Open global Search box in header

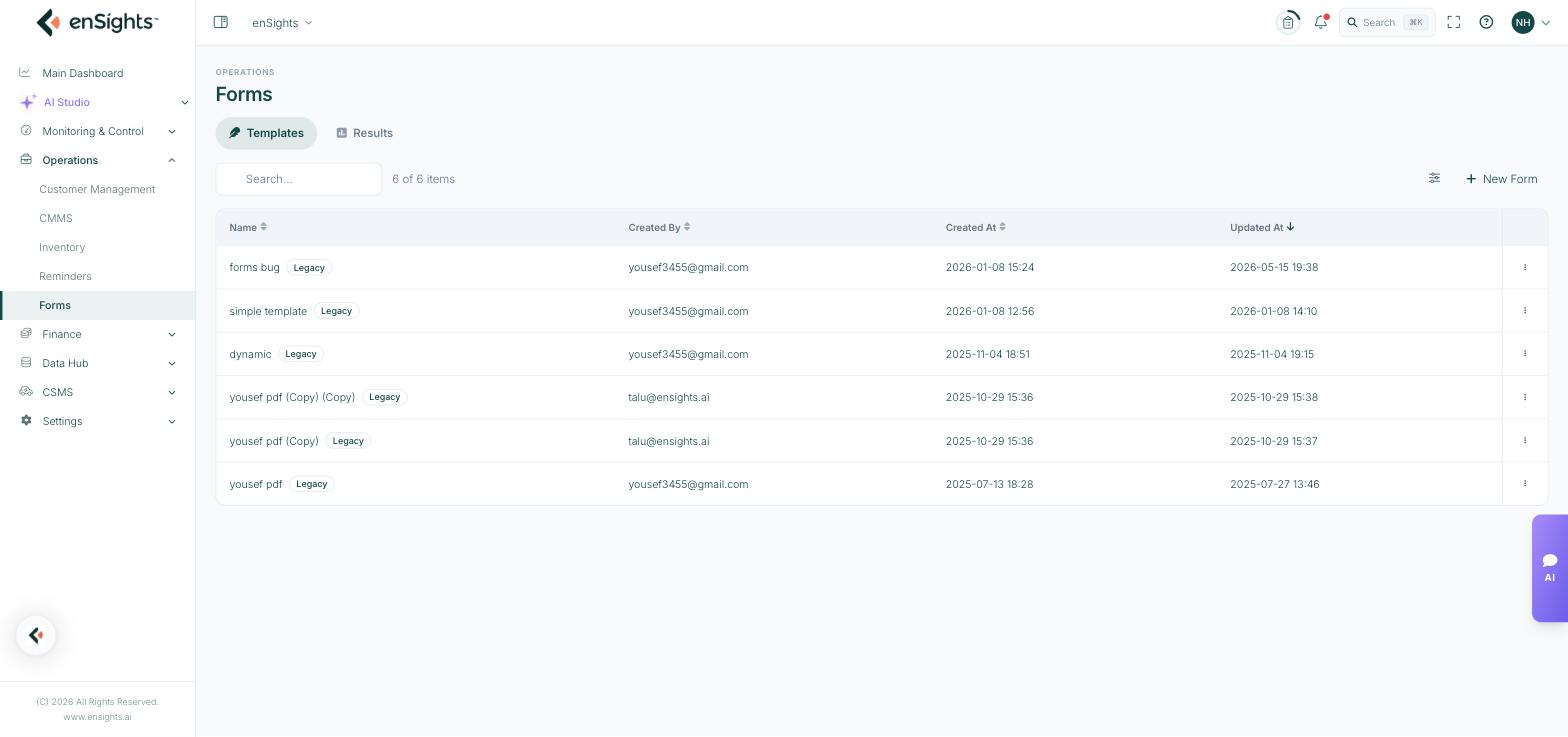[x=1387, y=22]
